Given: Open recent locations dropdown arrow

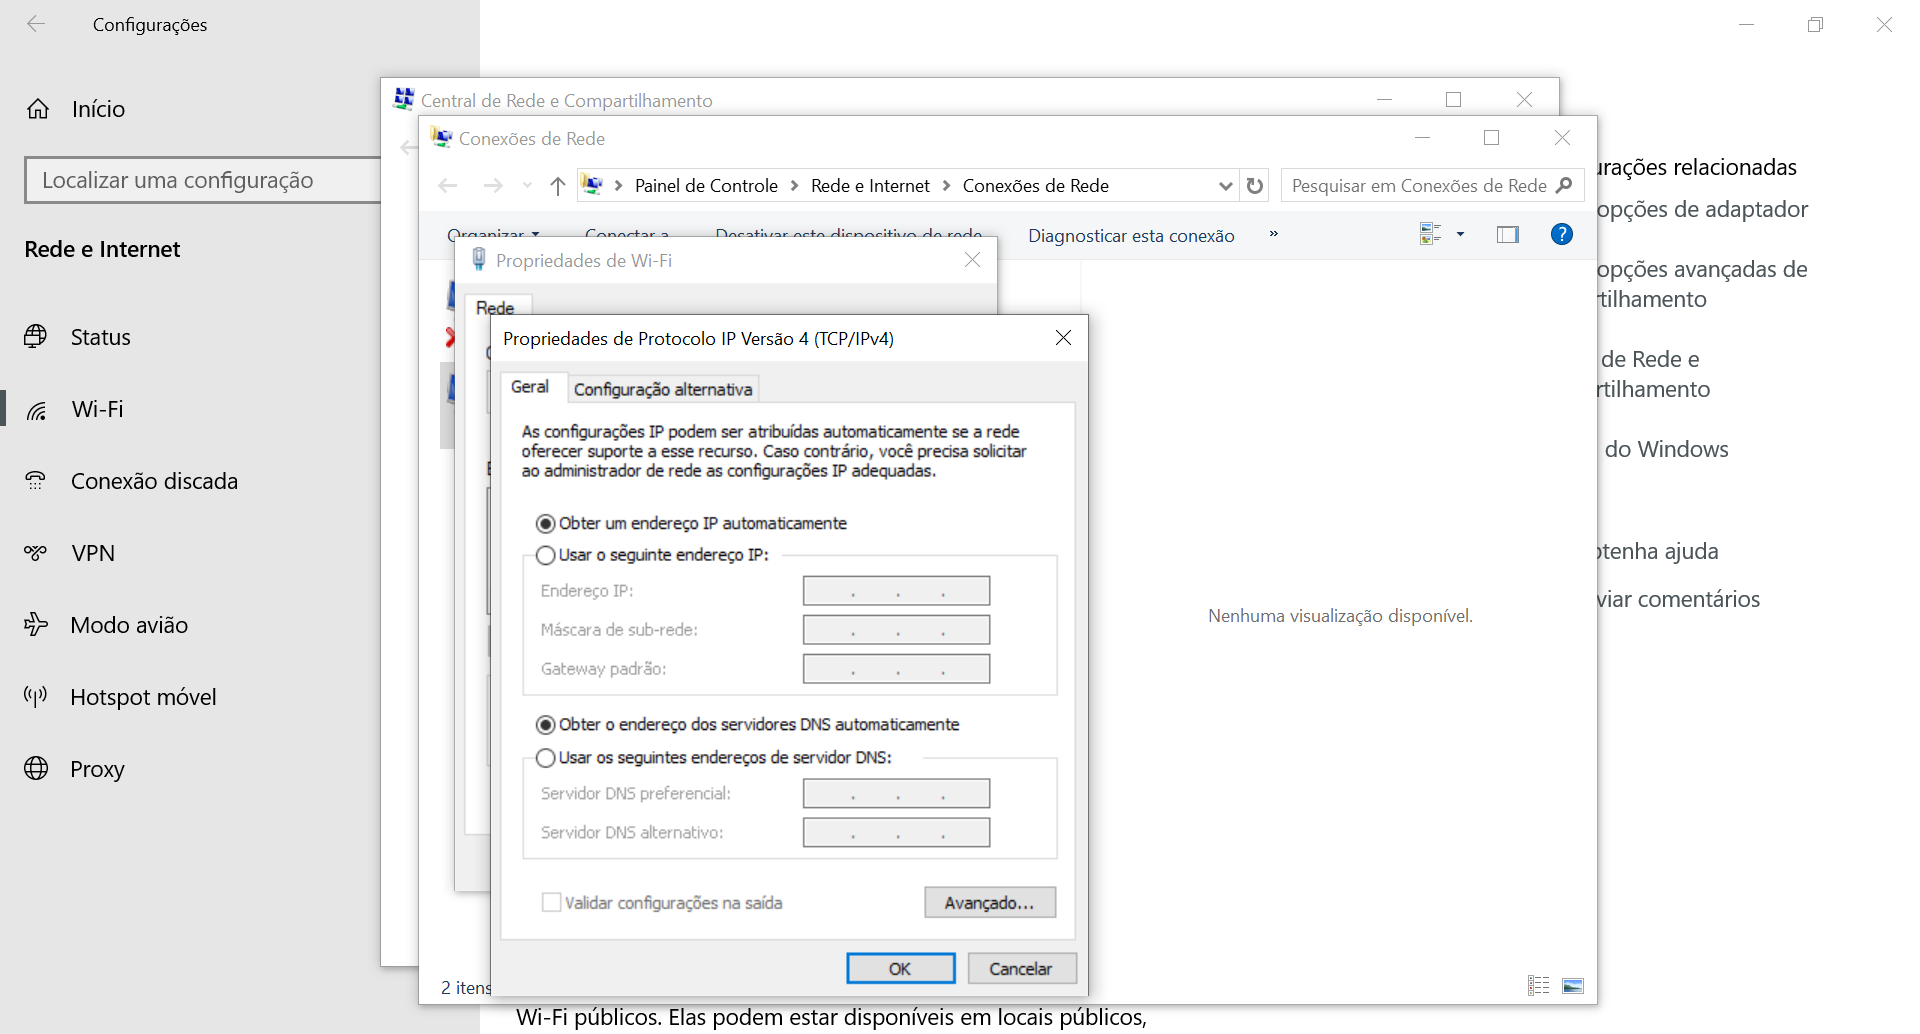Looking at the screenshot, I should [527, 186].
